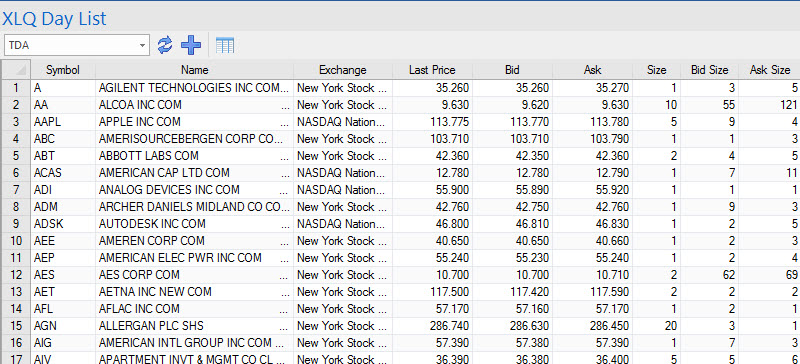Click the grid select-all corner cell
Viewport: 800px width, 364px height.
click(16, 70)
